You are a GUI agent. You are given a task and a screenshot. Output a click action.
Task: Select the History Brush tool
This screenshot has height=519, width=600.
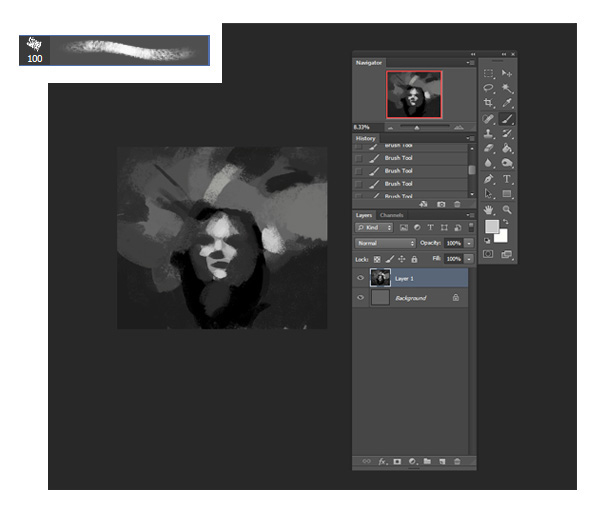507,134
